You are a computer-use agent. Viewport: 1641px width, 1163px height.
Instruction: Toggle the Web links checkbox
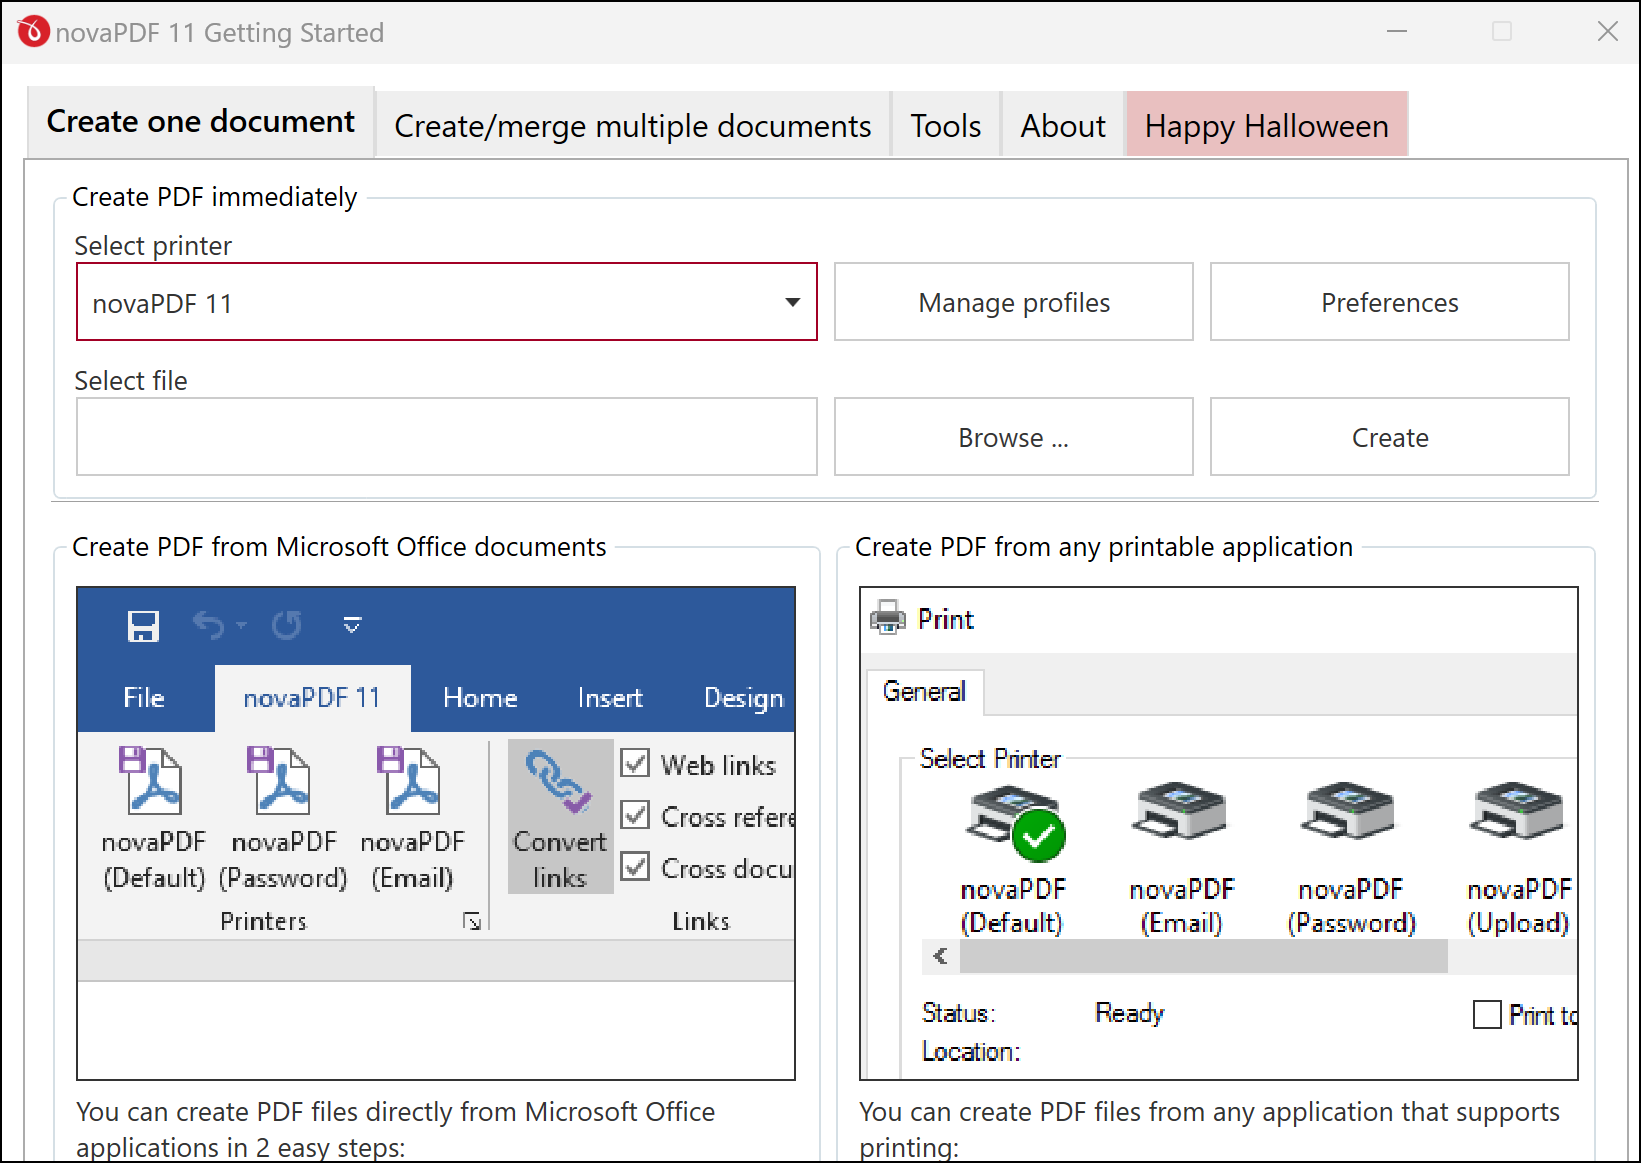pos(635,764)
